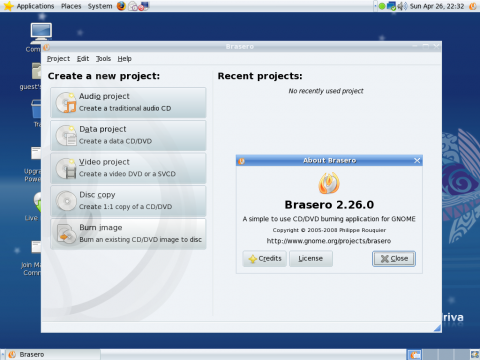
Task: Click the About Brasero title bar icon
Action: coord(241,161)
